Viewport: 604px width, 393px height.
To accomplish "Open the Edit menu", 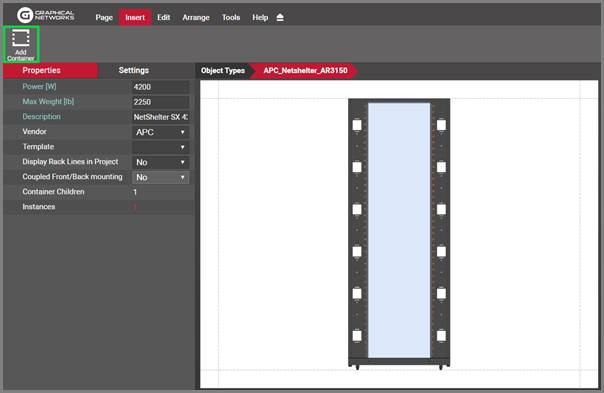I will [163, 17].
